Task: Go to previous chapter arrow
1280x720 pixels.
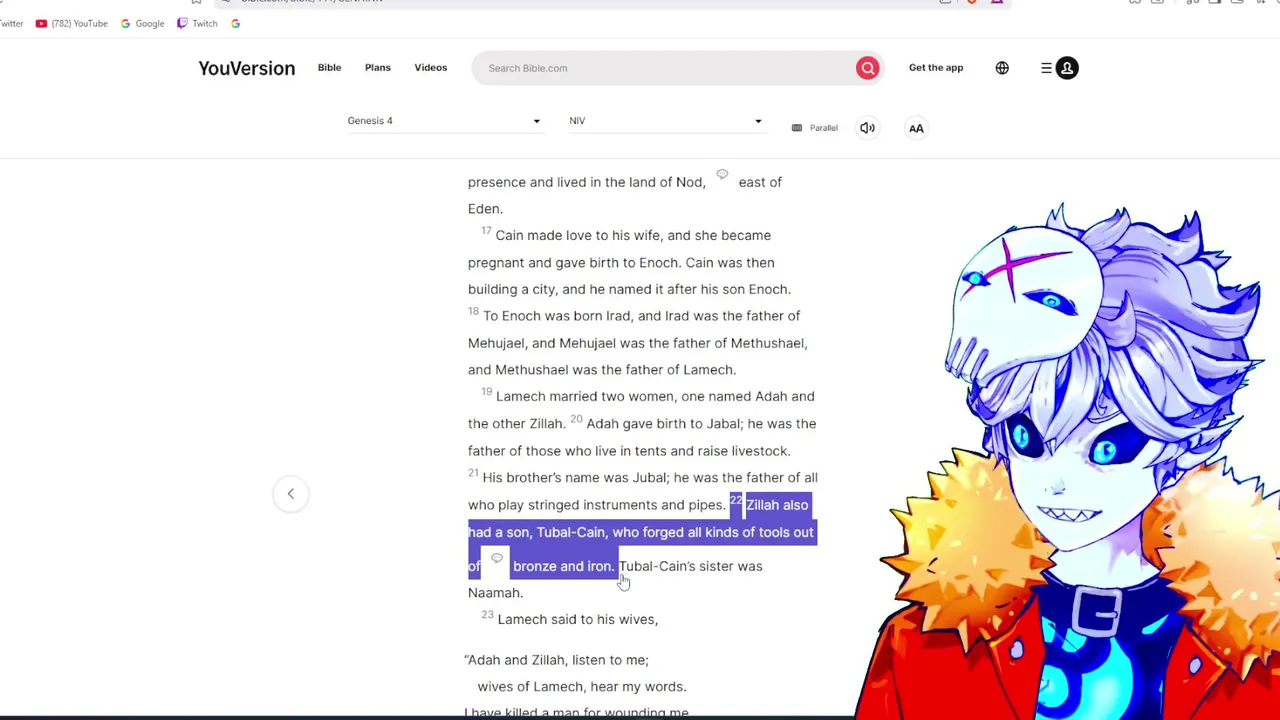Action: coord(291,493)
